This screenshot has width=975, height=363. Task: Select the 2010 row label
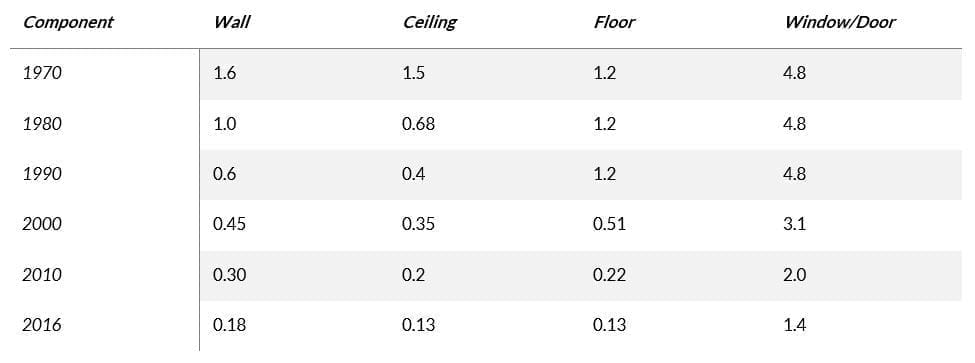(42, 275)
